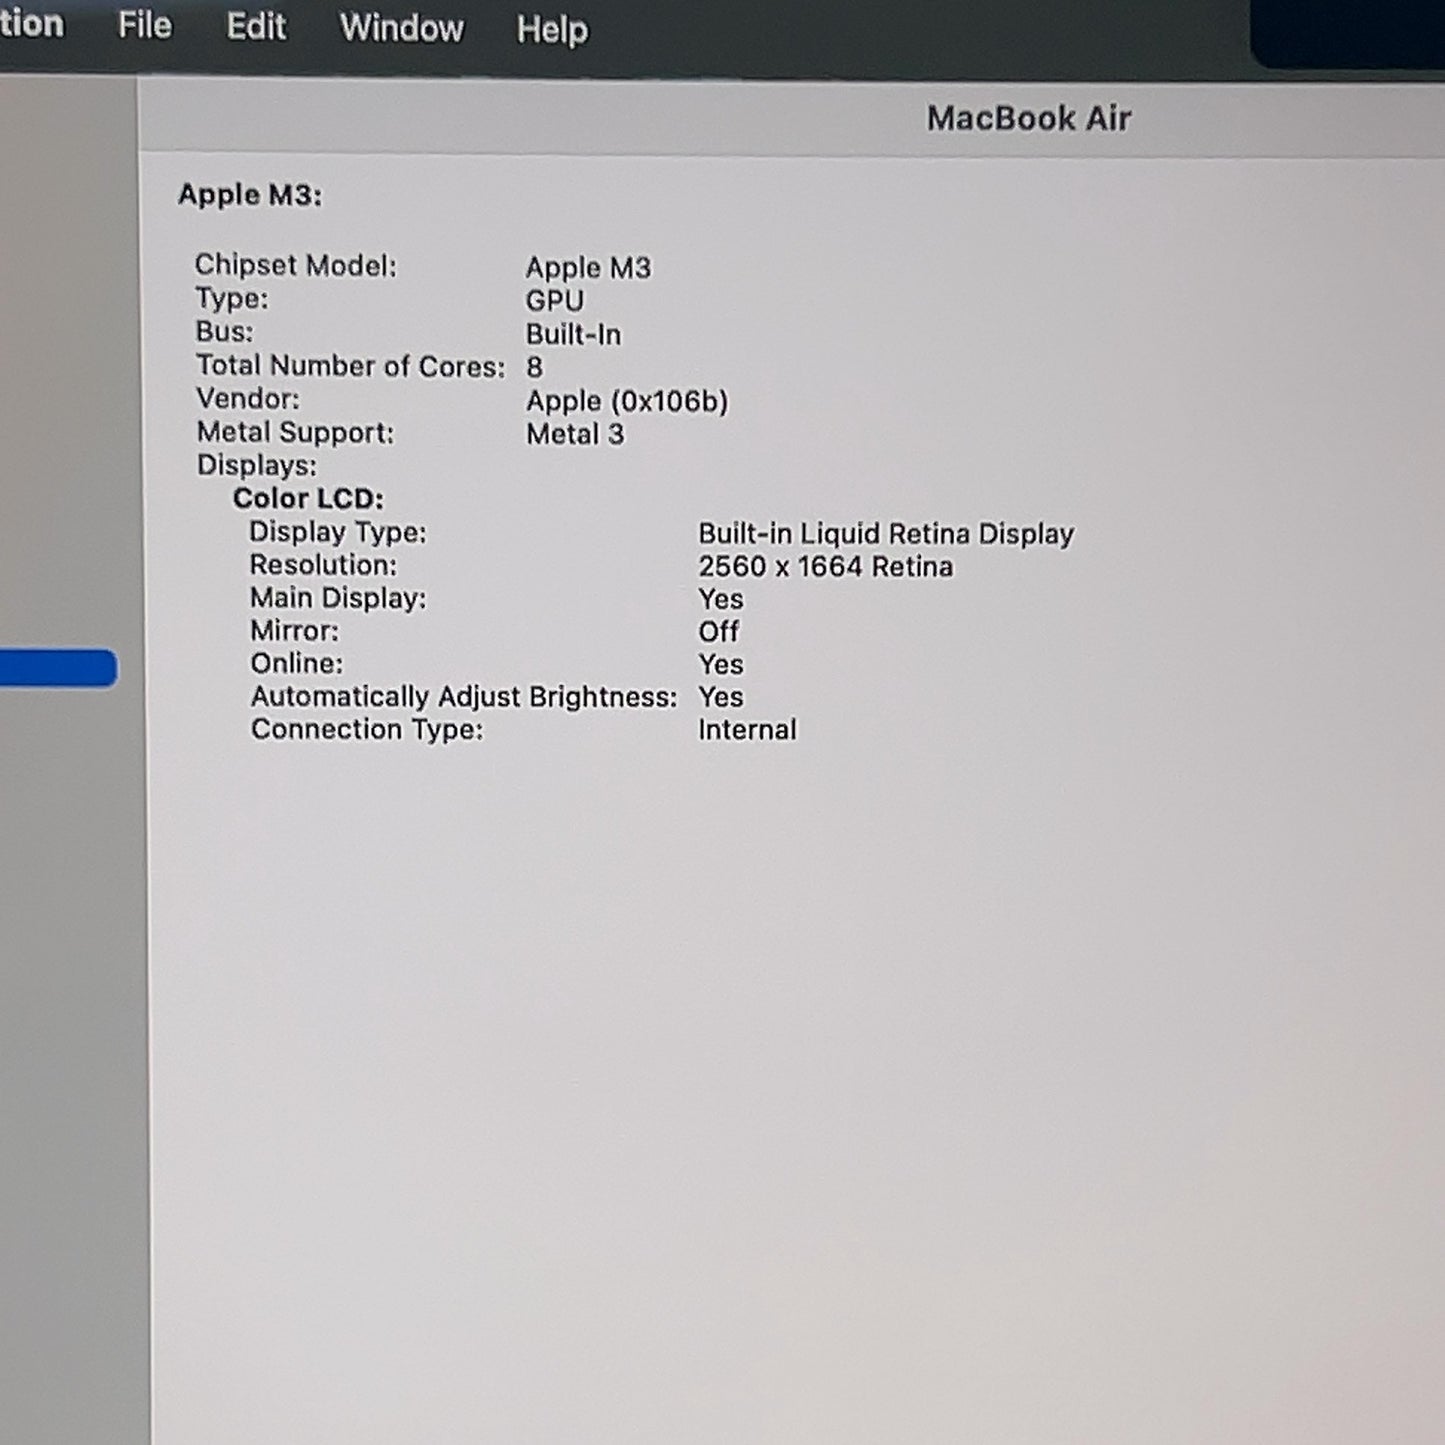This screenshot has width=1445, height=1445.
Task: Open the File menu
Action: point(145,25)
